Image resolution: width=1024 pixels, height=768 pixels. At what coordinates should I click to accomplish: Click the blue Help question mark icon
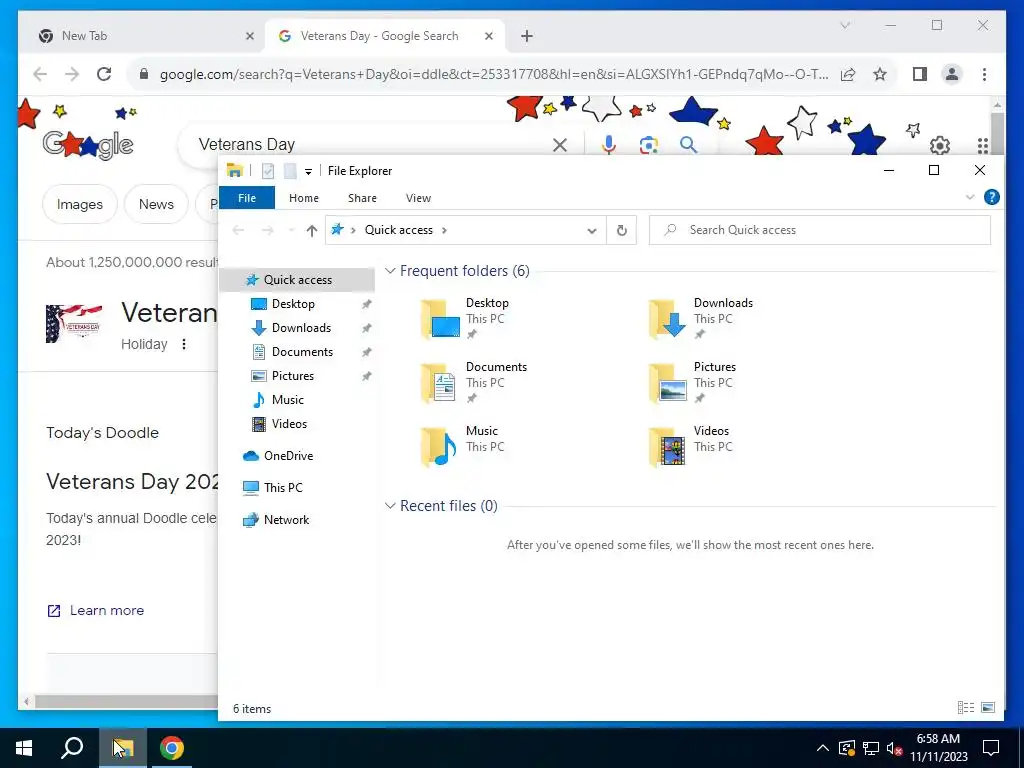click(991, 197)
